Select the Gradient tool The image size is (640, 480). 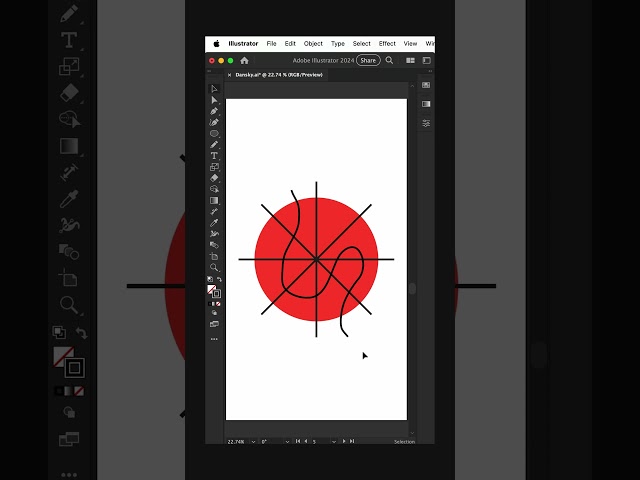[214, 200]
